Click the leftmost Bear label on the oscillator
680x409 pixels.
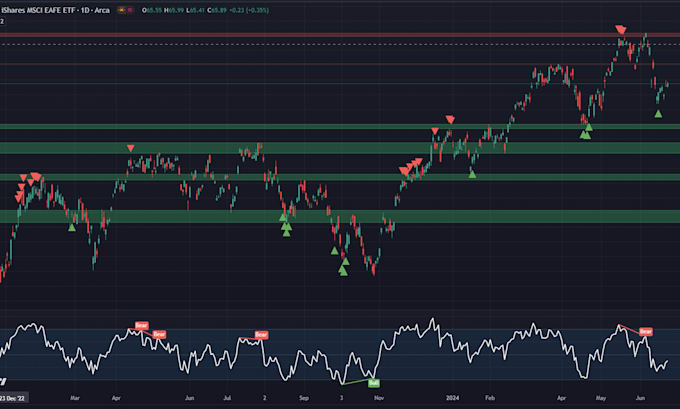coord(141,326)
